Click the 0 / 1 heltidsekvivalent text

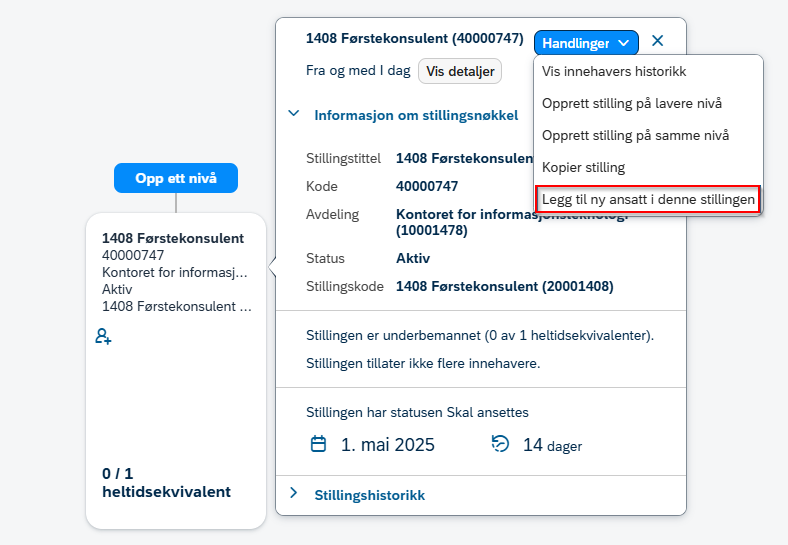pyautogui.click(x=166, y=483)
